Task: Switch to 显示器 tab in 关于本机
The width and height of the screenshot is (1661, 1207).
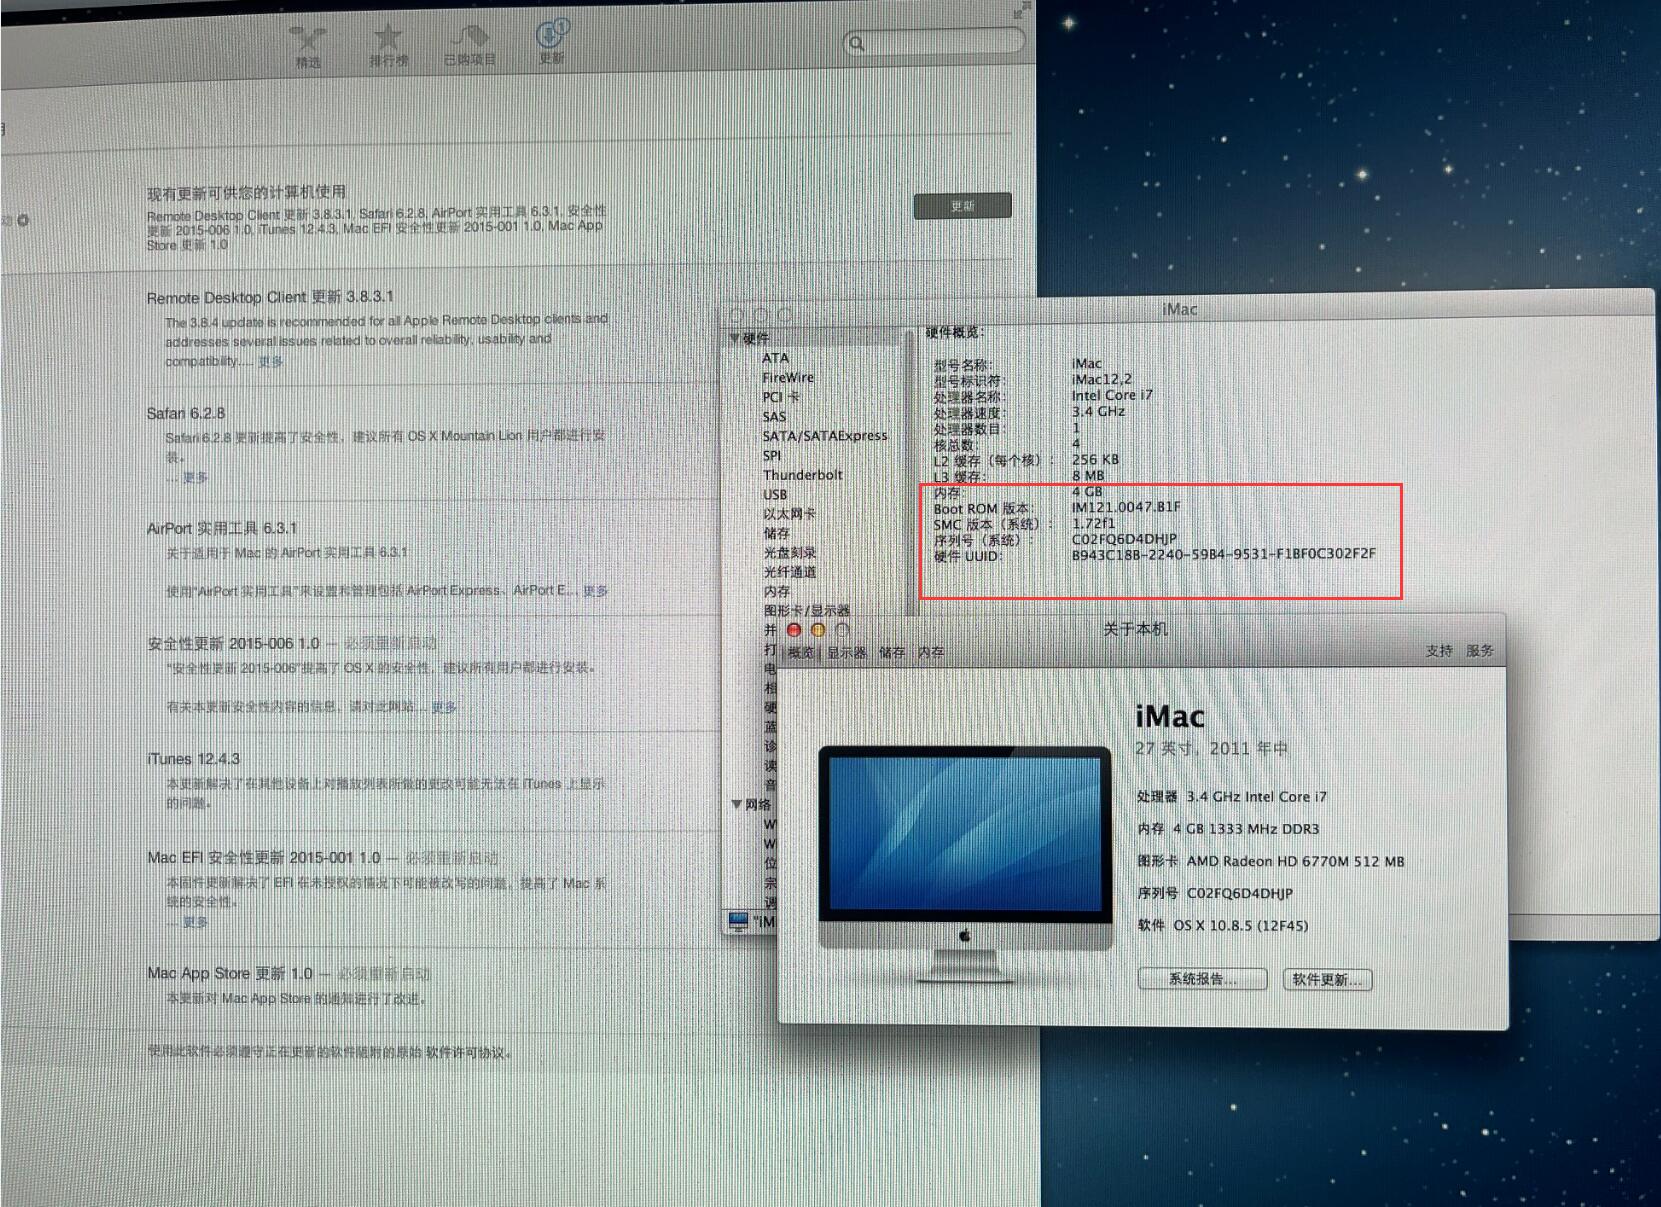Action: coord(846,653)
